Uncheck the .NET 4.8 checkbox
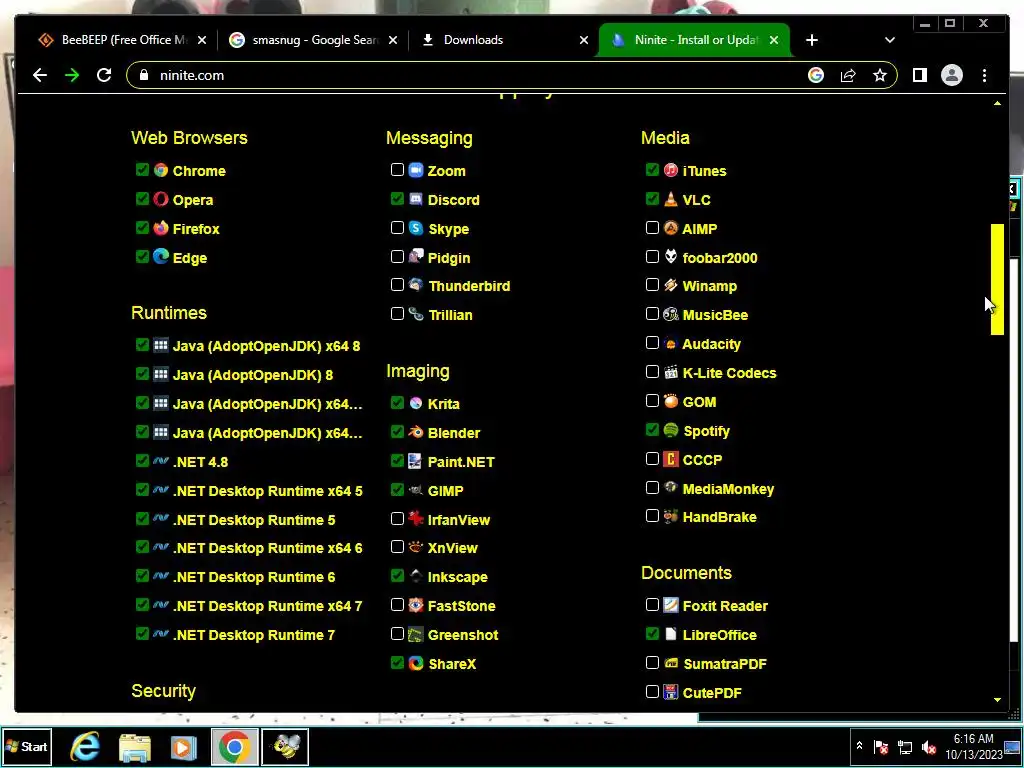Image resolution: width=1024 pixels, height=768 pixels. (142, 460)
